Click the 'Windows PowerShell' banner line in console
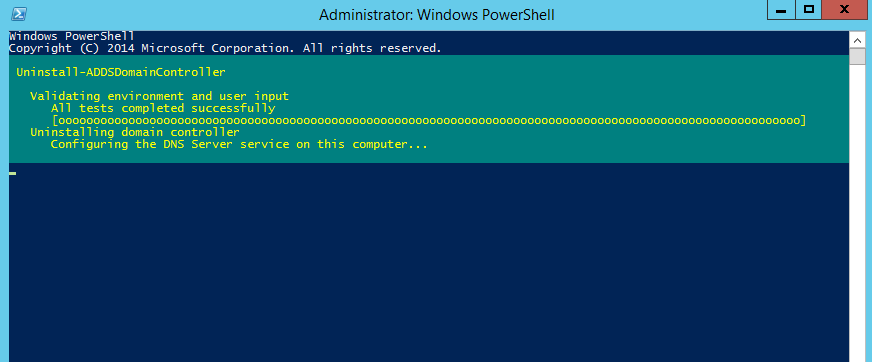Screen dimensions: 872x362 72,36
